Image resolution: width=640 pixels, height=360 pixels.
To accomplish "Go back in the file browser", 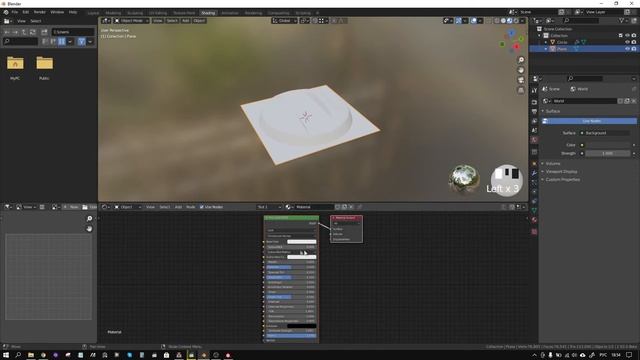I will point(7,32).
